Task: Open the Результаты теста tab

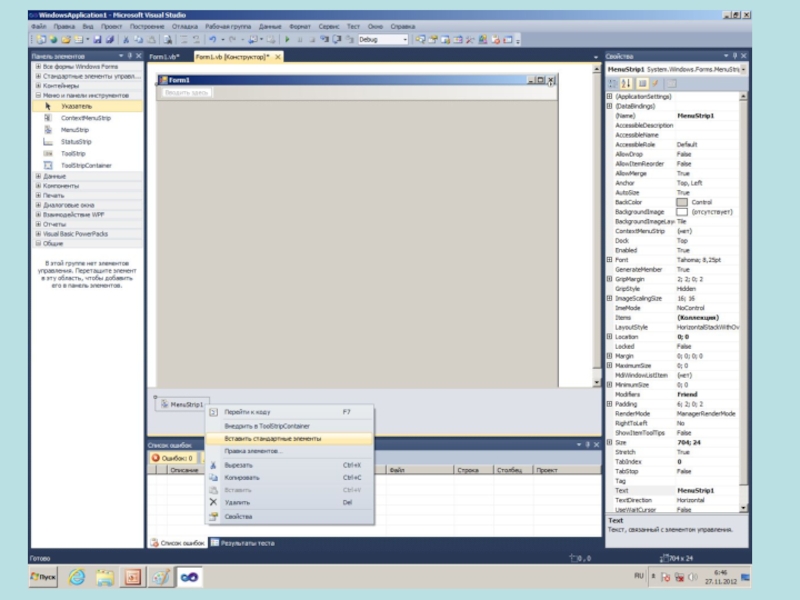Action: [x=246, y=543]
